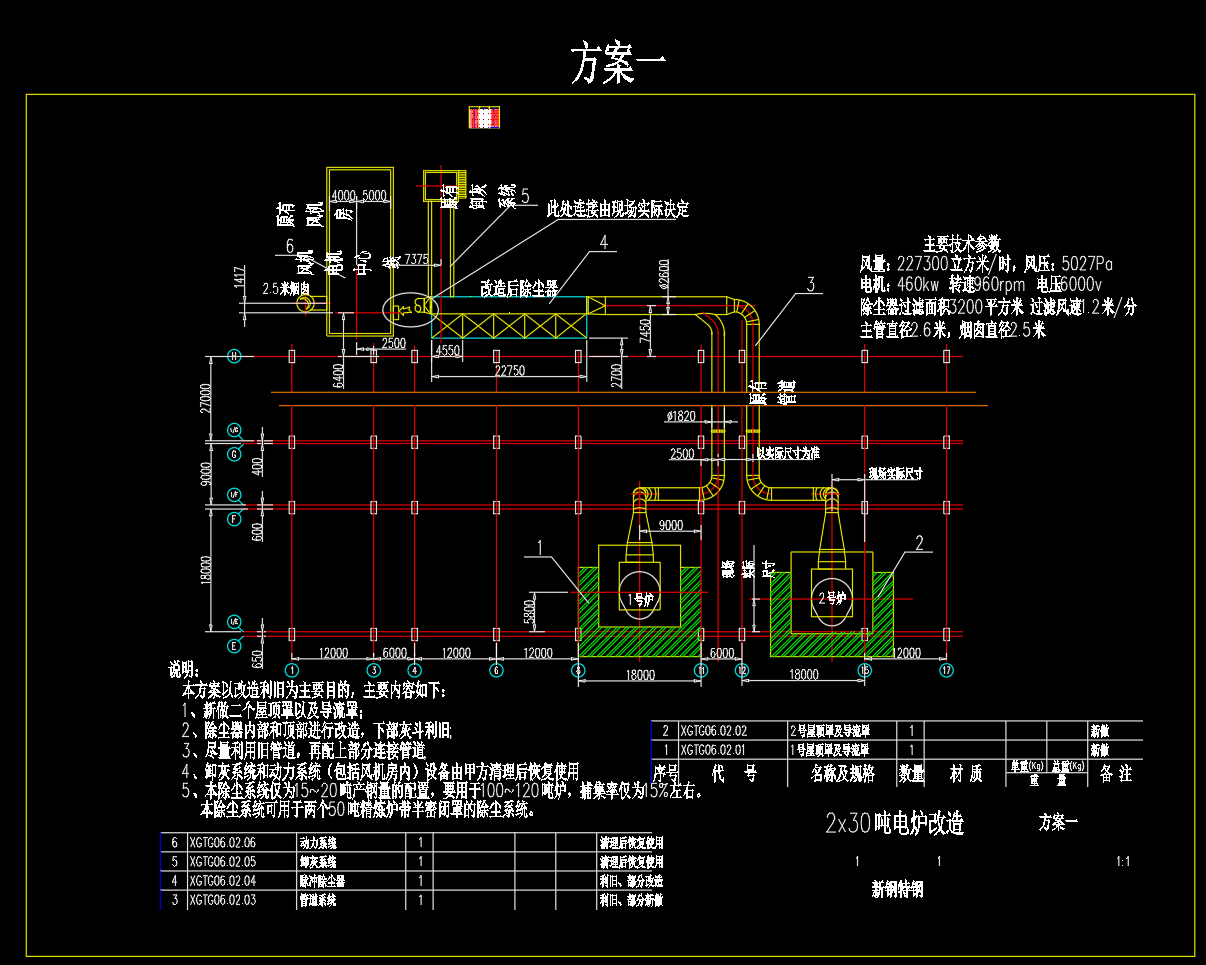Screen dimensions: 1206x965
Task: Pick the grid axis bubble E
Action: [x=234, y=646]
